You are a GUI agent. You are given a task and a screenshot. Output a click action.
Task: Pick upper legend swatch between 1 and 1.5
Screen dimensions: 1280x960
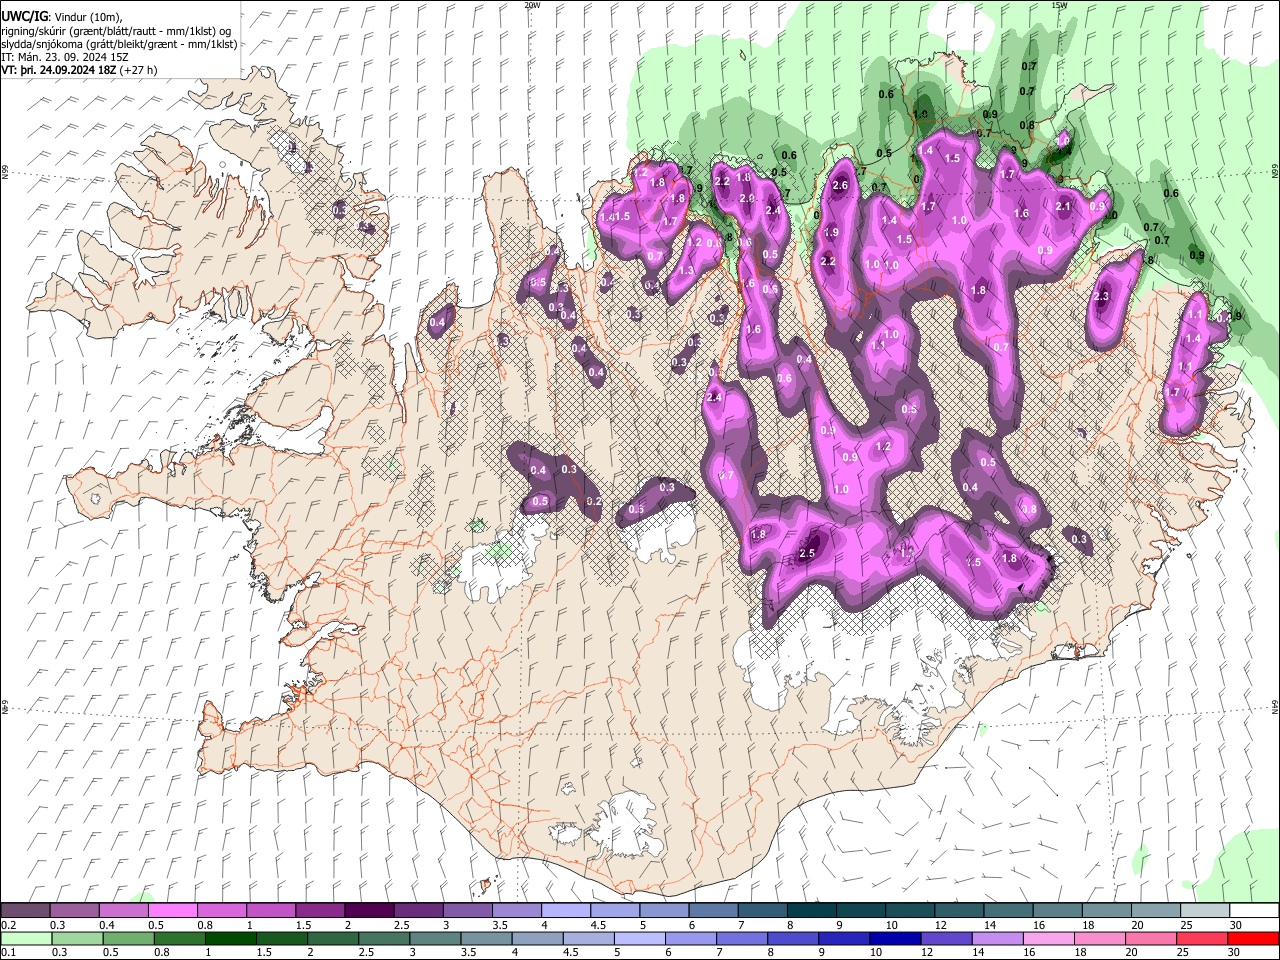pos(270,910)
